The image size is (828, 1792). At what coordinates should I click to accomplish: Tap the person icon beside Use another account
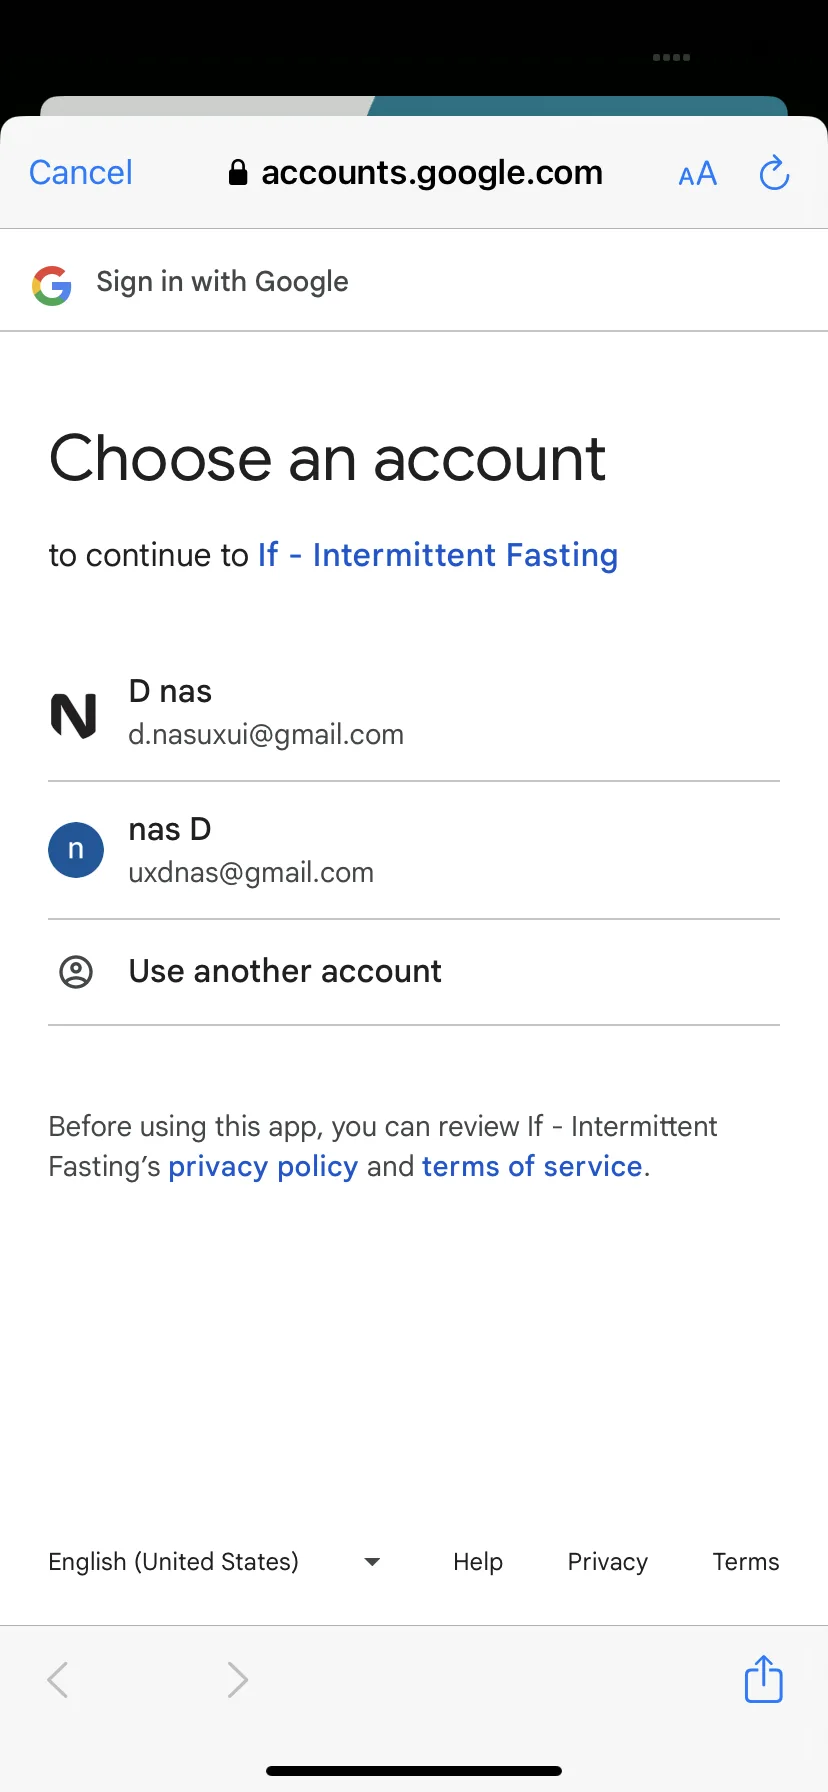click(x=76, y=972)
